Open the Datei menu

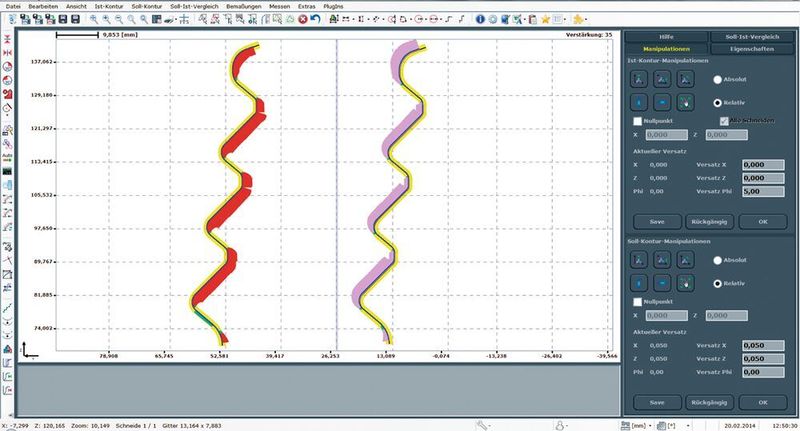[x=13, y=7]
